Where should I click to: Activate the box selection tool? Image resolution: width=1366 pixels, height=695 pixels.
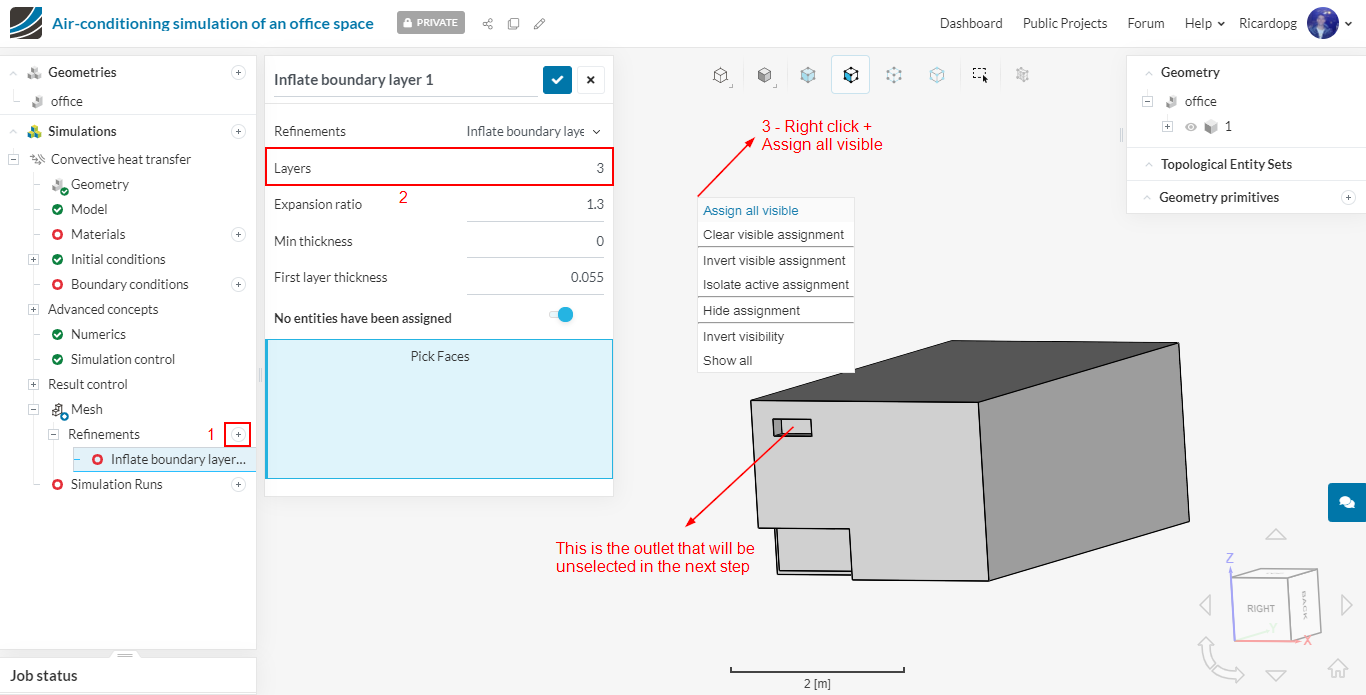(x=980, y=75)
